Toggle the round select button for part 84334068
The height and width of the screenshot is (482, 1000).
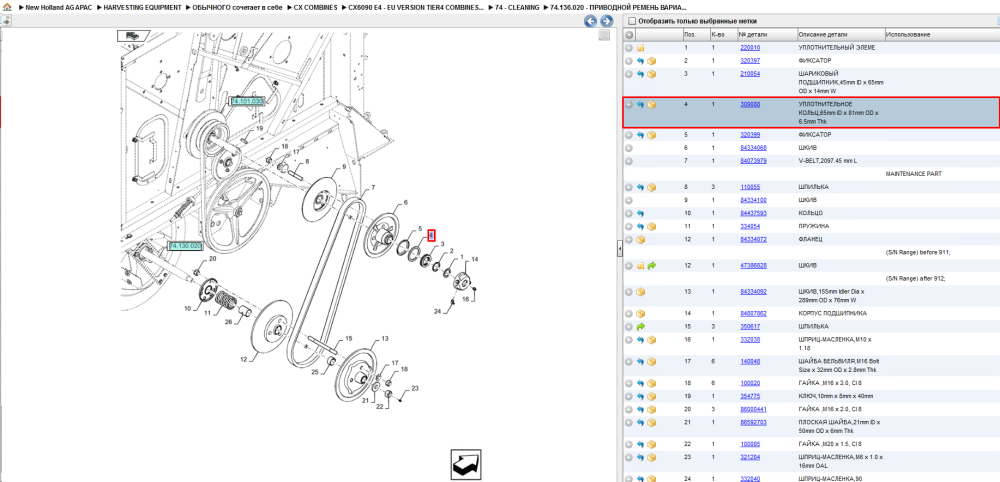(629, 148)
